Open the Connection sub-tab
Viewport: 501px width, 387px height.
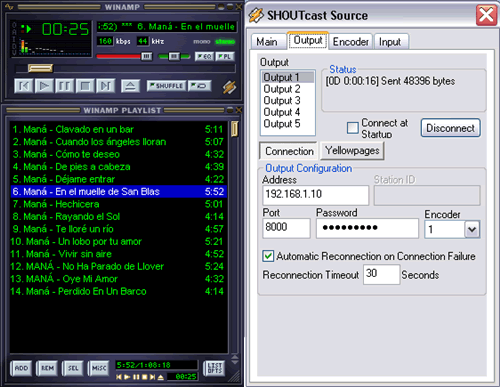coord(289,151)
